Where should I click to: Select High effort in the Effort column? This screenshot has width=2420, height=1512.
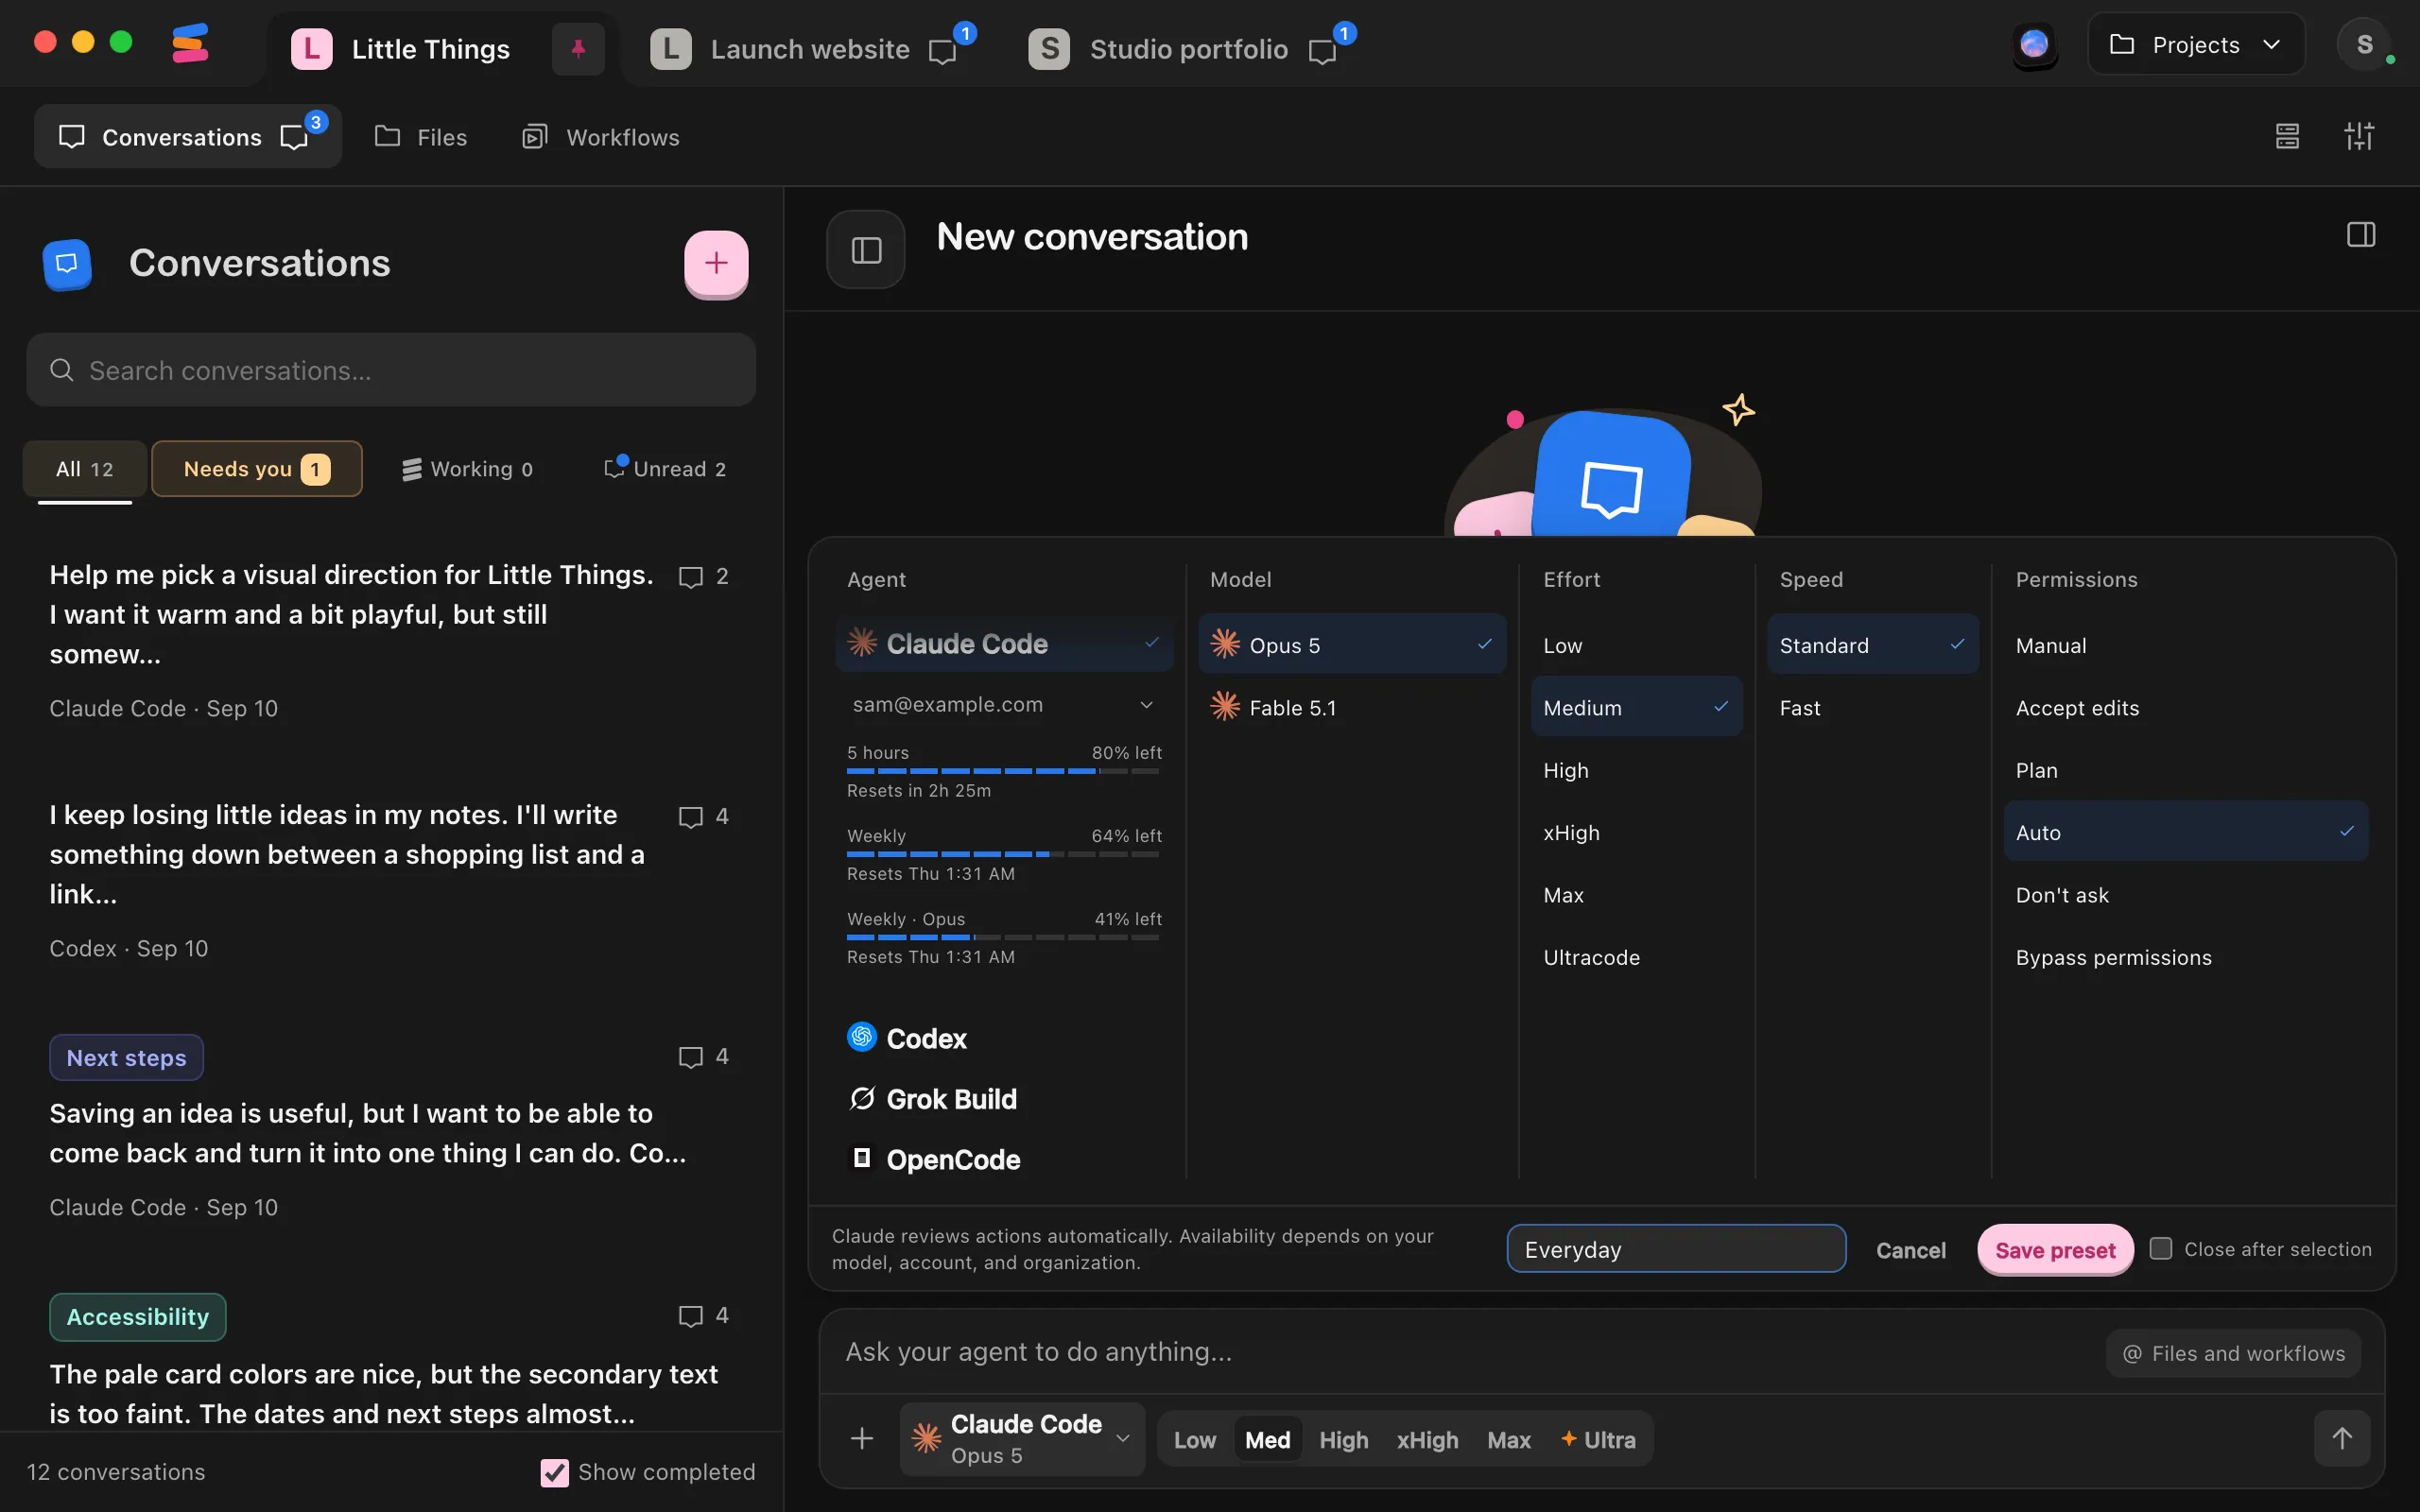click(1636, 770)
